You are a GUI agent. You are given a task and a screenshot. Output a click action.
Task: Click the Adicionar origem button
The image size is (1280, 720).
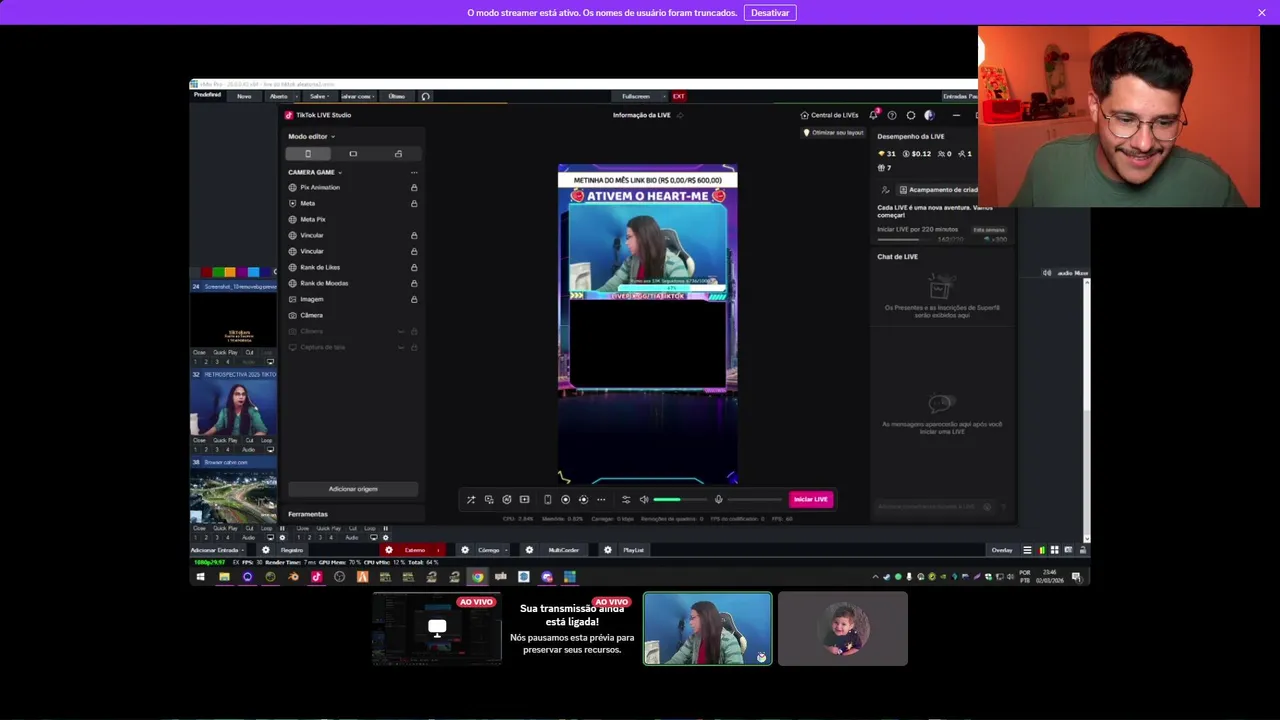pyautogui.click(x=353, y=489)
